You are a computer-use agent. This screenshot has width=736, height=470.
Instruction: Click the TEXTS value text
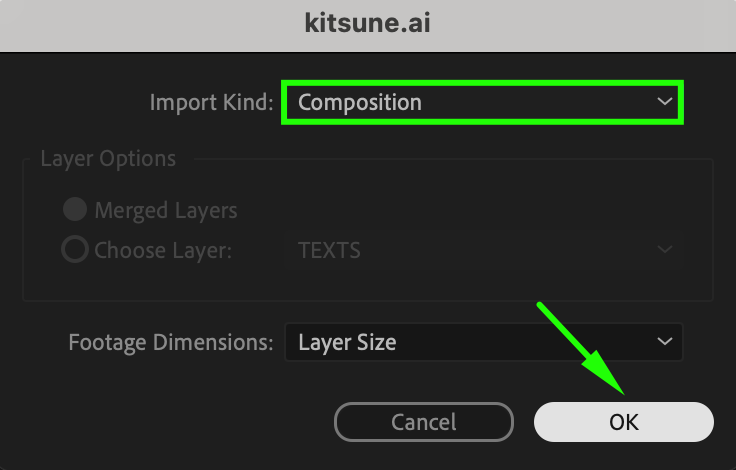[329, 250]
